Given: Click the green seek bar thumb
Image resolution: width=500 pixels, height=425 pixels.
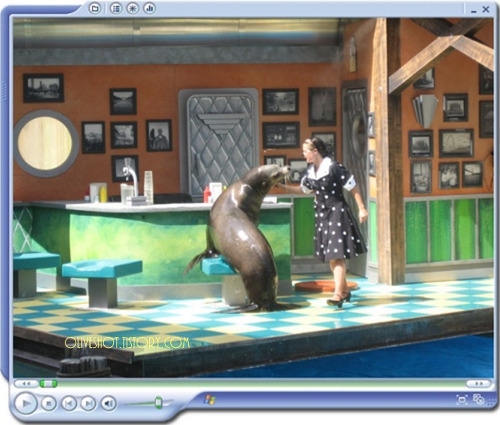Looking at the screenshot, I should [48, 384].
